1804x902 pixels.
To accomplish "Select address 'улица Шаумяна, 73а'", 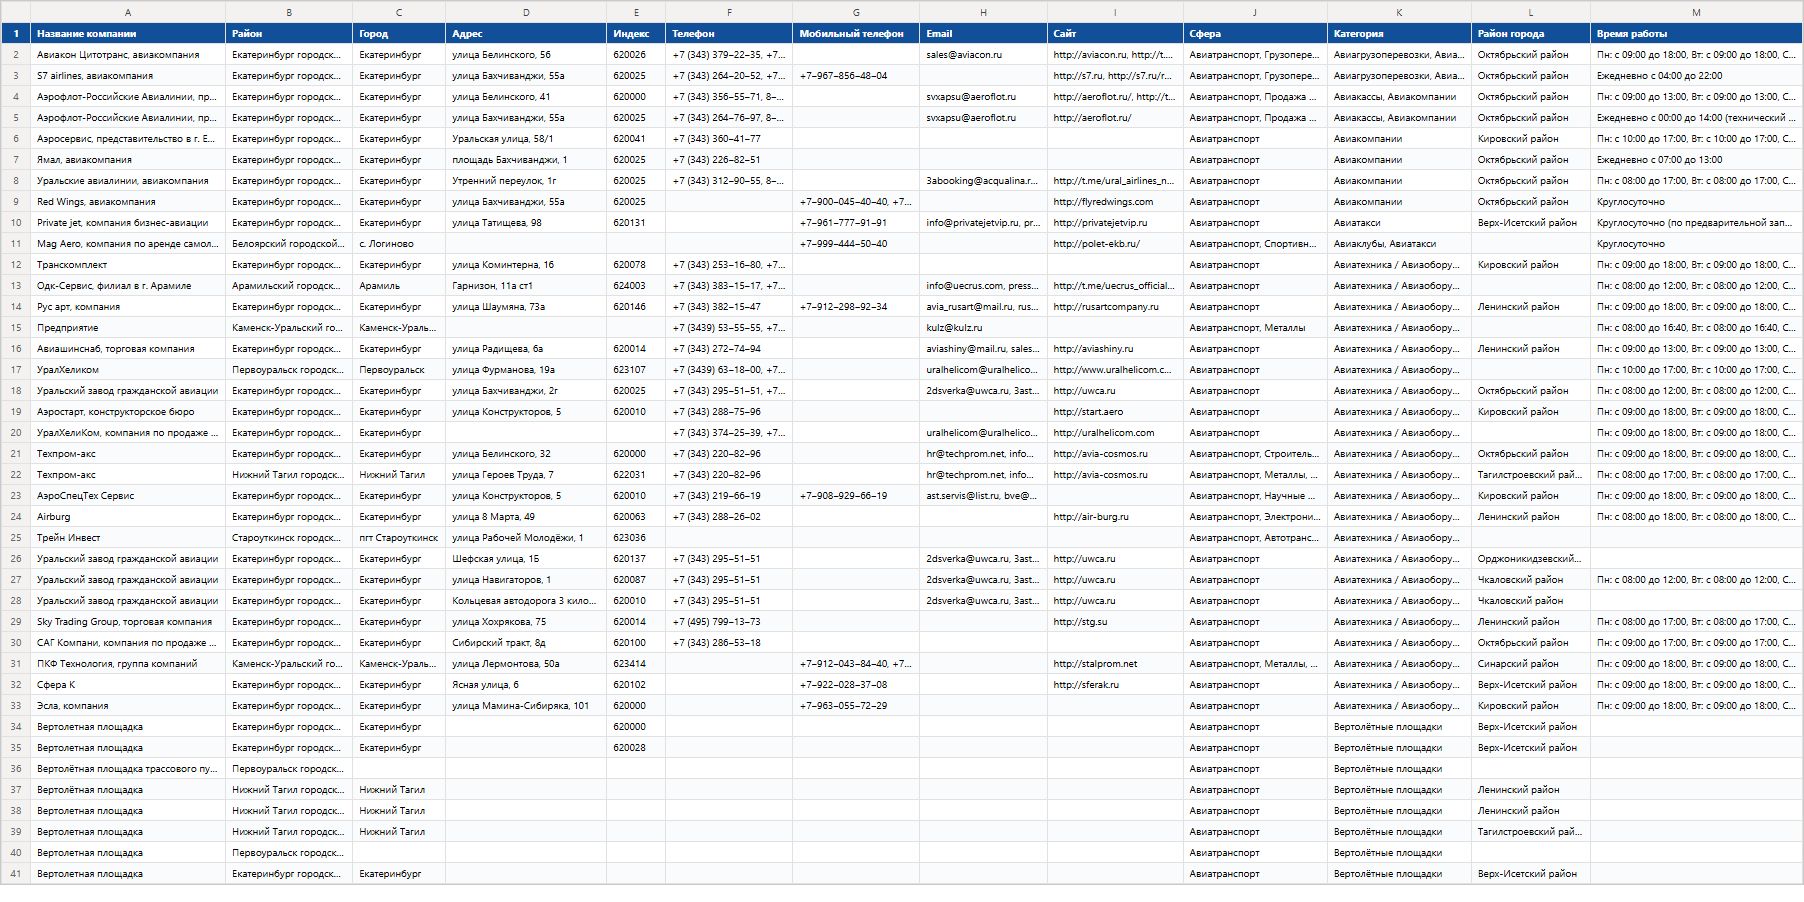I will (x=526, y=307).
